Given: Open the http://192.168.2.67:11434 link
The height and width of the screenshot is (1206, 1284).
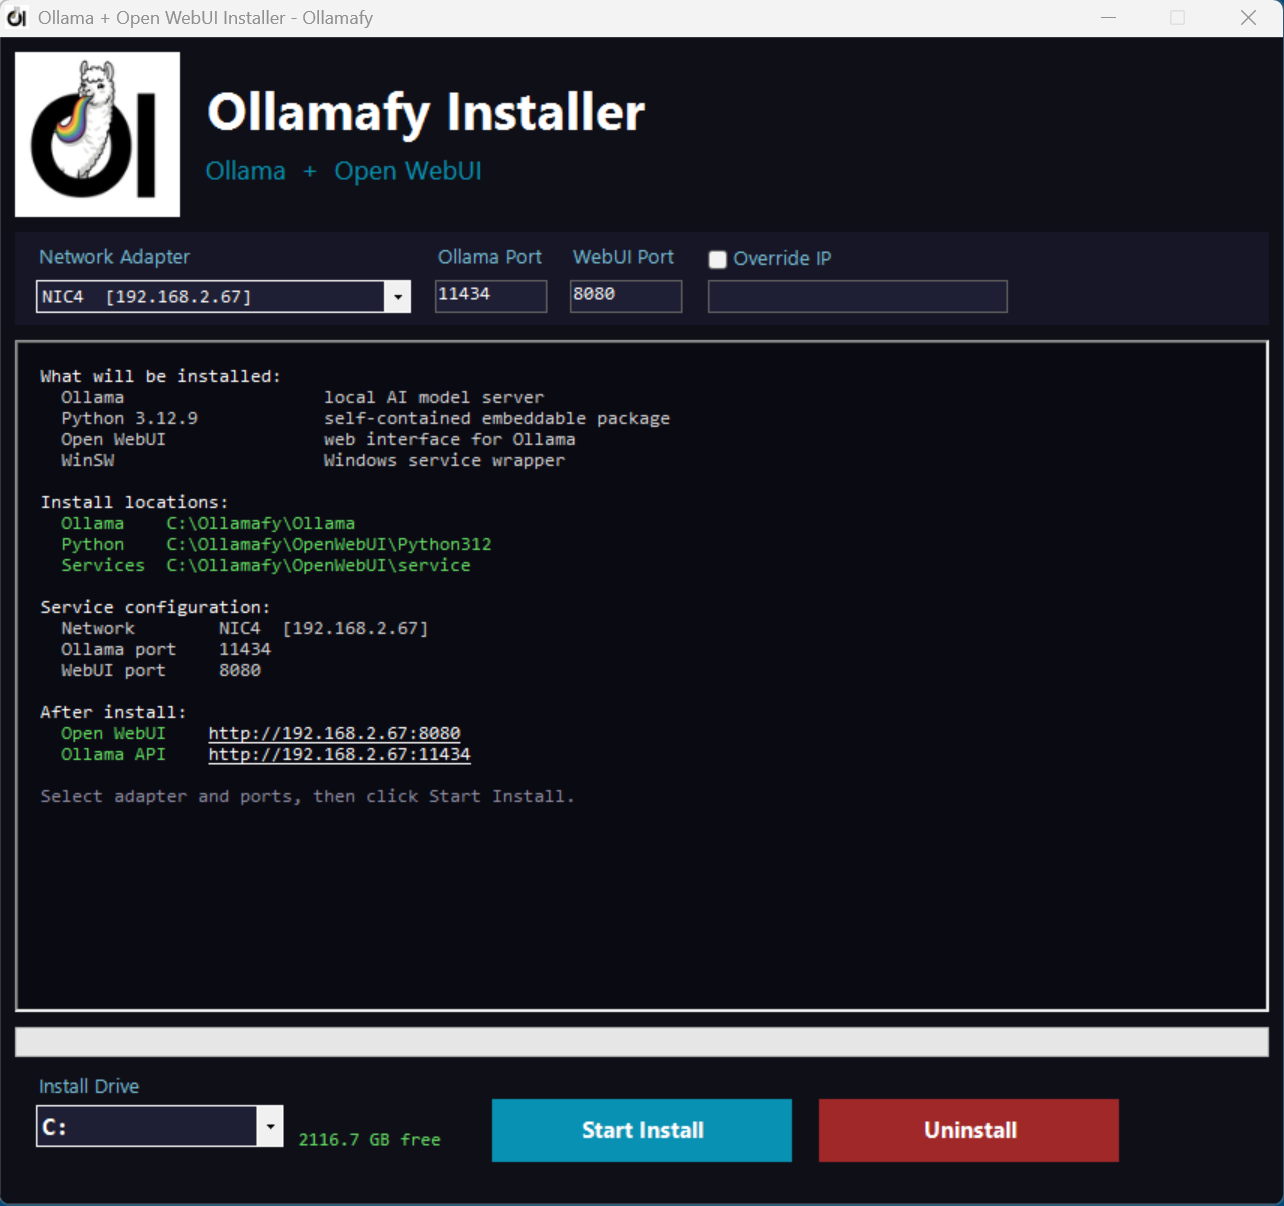Looking at the screenshot, I should click(x=339, y=754).
